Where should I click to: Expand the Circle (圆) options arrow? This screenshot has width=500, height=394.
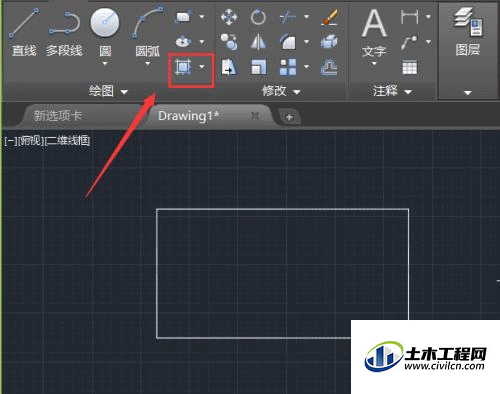(x=105, y=63)
